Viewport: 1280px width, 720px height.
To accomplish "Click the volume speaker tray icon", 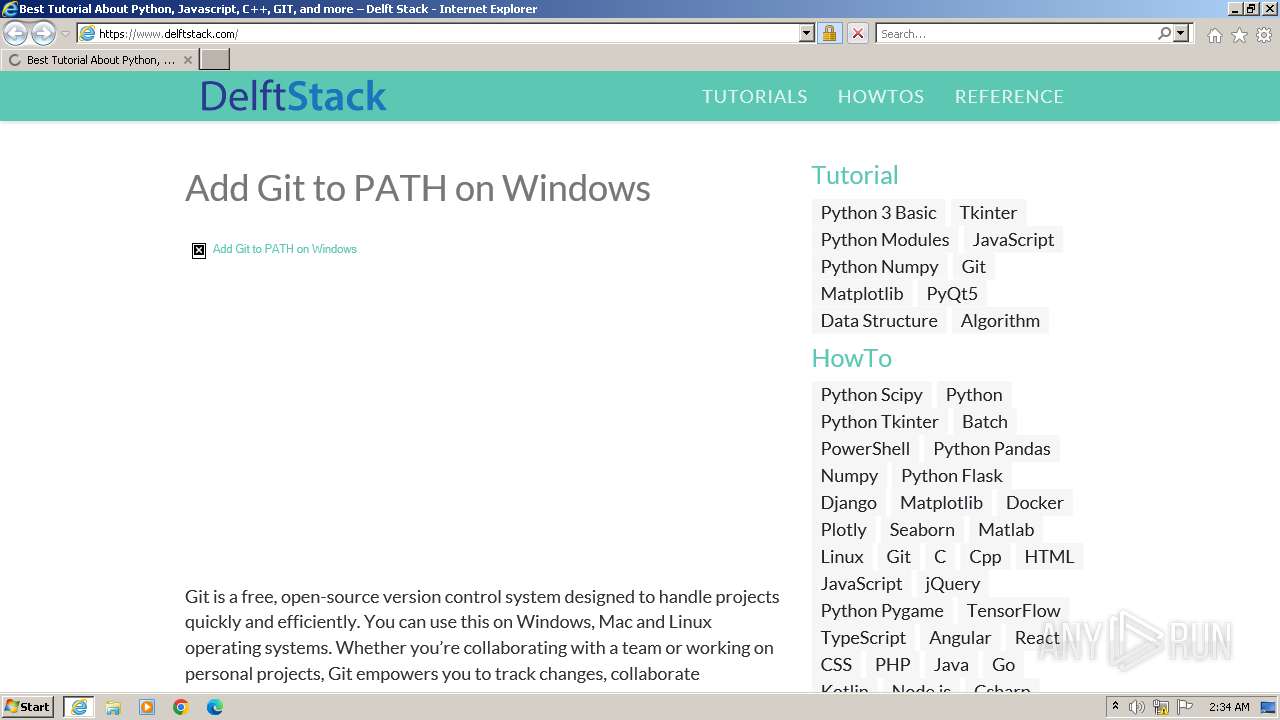I will click(1136, 707).
